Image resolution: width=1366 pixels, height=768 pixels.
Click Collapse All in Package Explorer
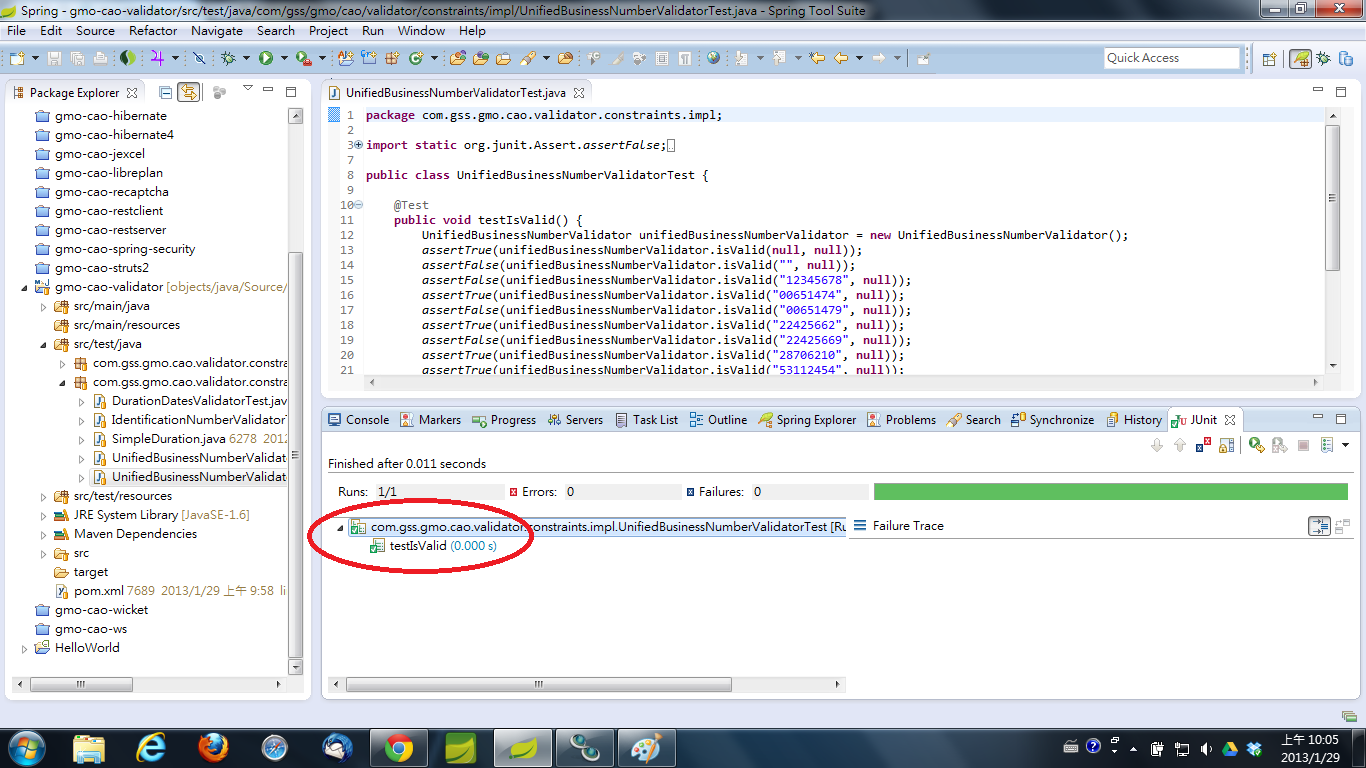click(165, 92)
